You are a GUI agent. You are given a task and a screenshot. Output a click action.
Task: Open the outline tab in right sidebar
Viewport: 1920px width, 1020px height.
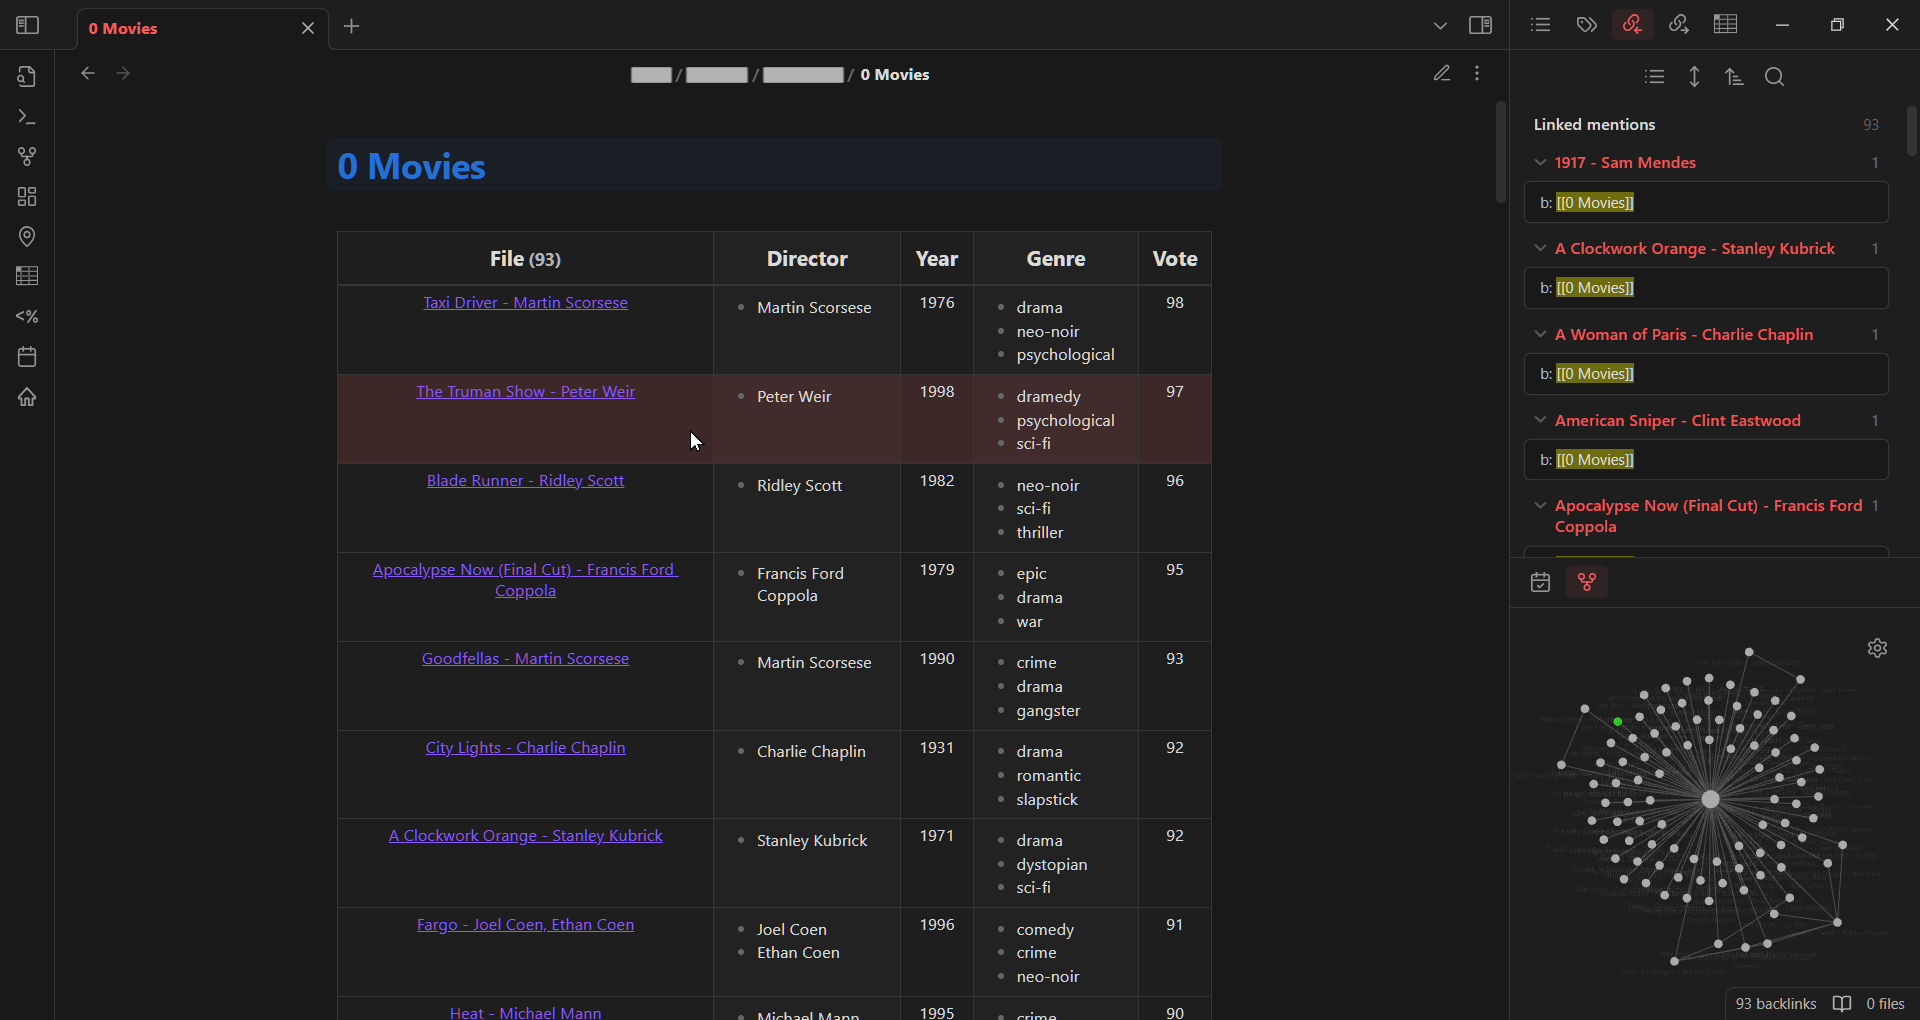coord(1541,25)
